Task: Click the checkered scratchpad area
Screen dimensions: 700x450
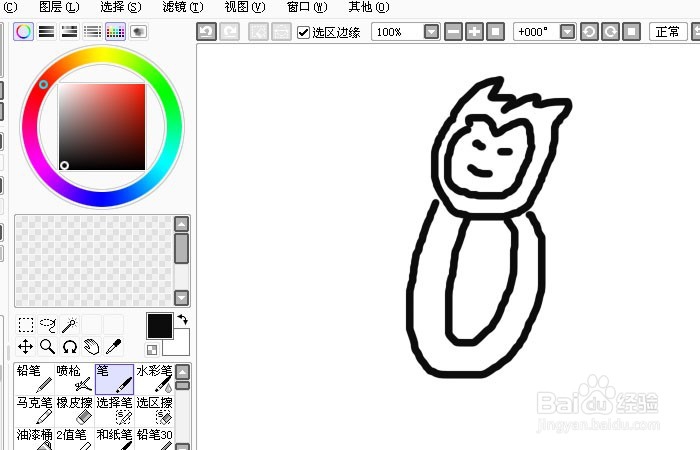Action: click(94, 261)
